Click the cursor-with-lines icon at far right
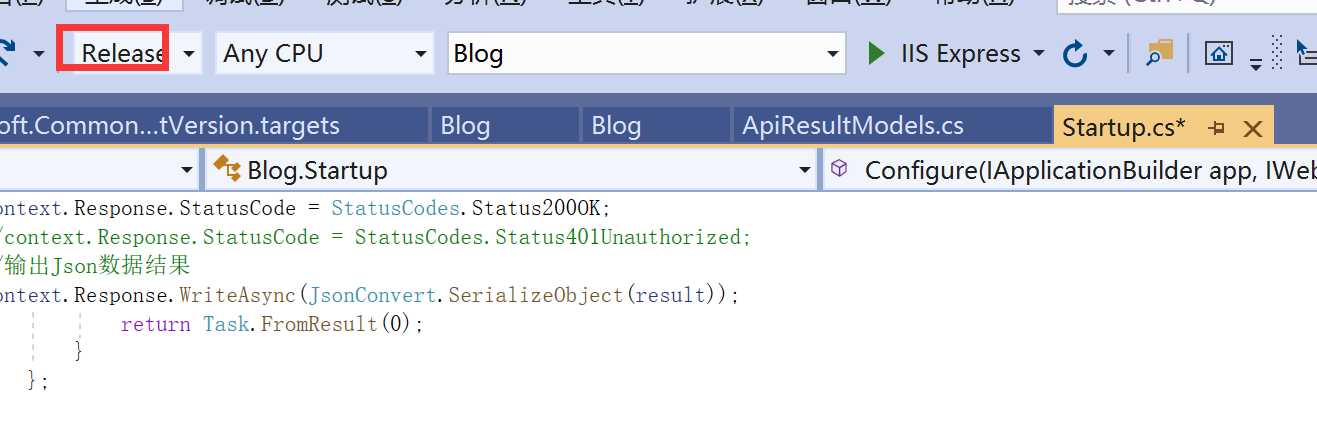Image resolution: width=1317 pixels, height=423 pixels. (1306, 53)
